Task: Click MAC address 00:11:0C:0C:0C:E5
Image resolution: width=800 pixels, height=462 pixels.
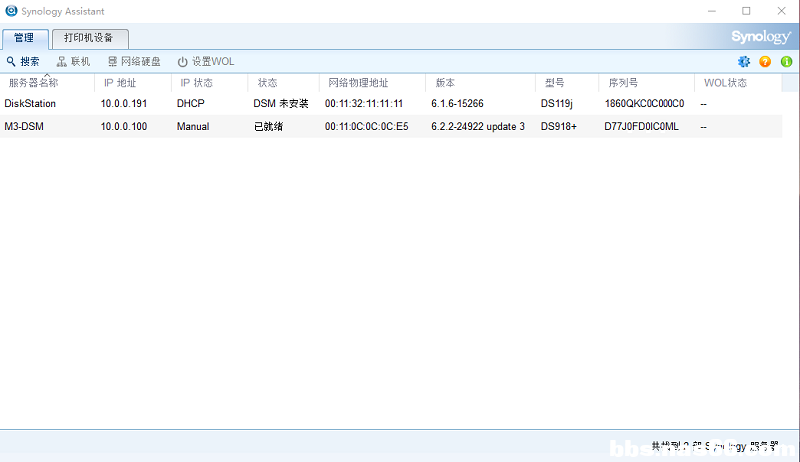Action: pos(366,126)
